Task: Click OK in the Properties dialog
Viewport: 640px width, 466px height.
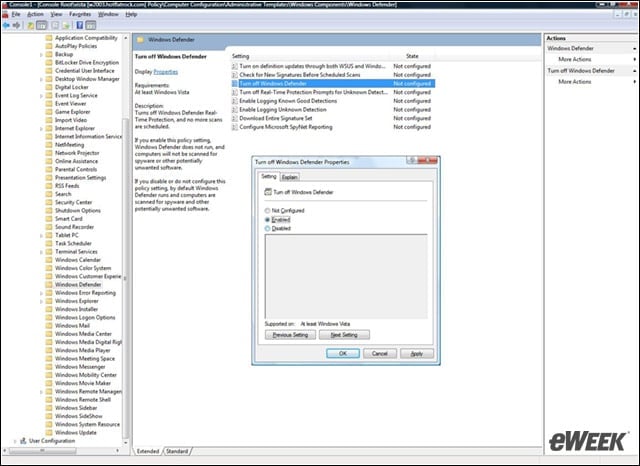Action: point(343,353)
